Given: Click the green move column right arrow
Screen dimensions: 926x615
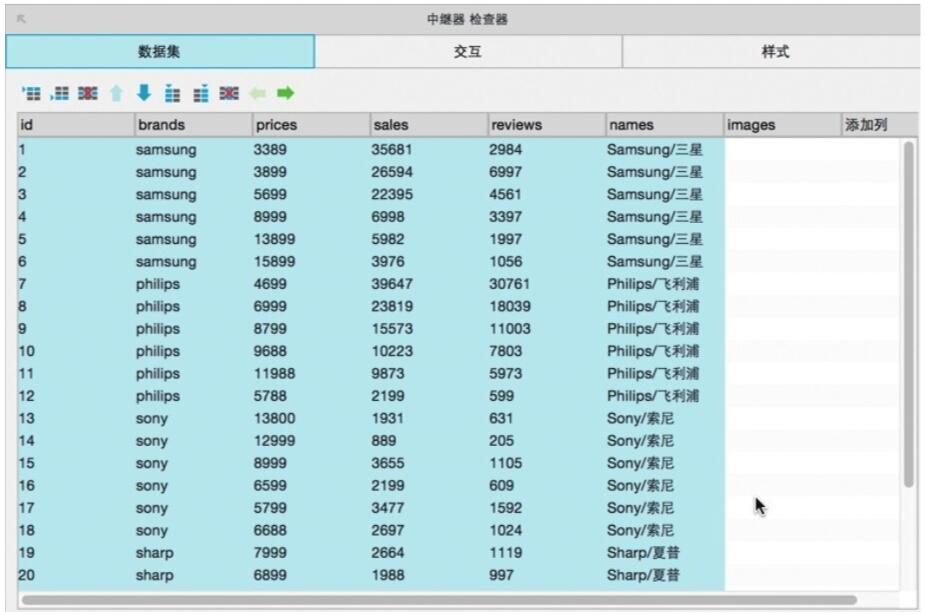Looking at the screenshot, I should [x=286, y=93].
